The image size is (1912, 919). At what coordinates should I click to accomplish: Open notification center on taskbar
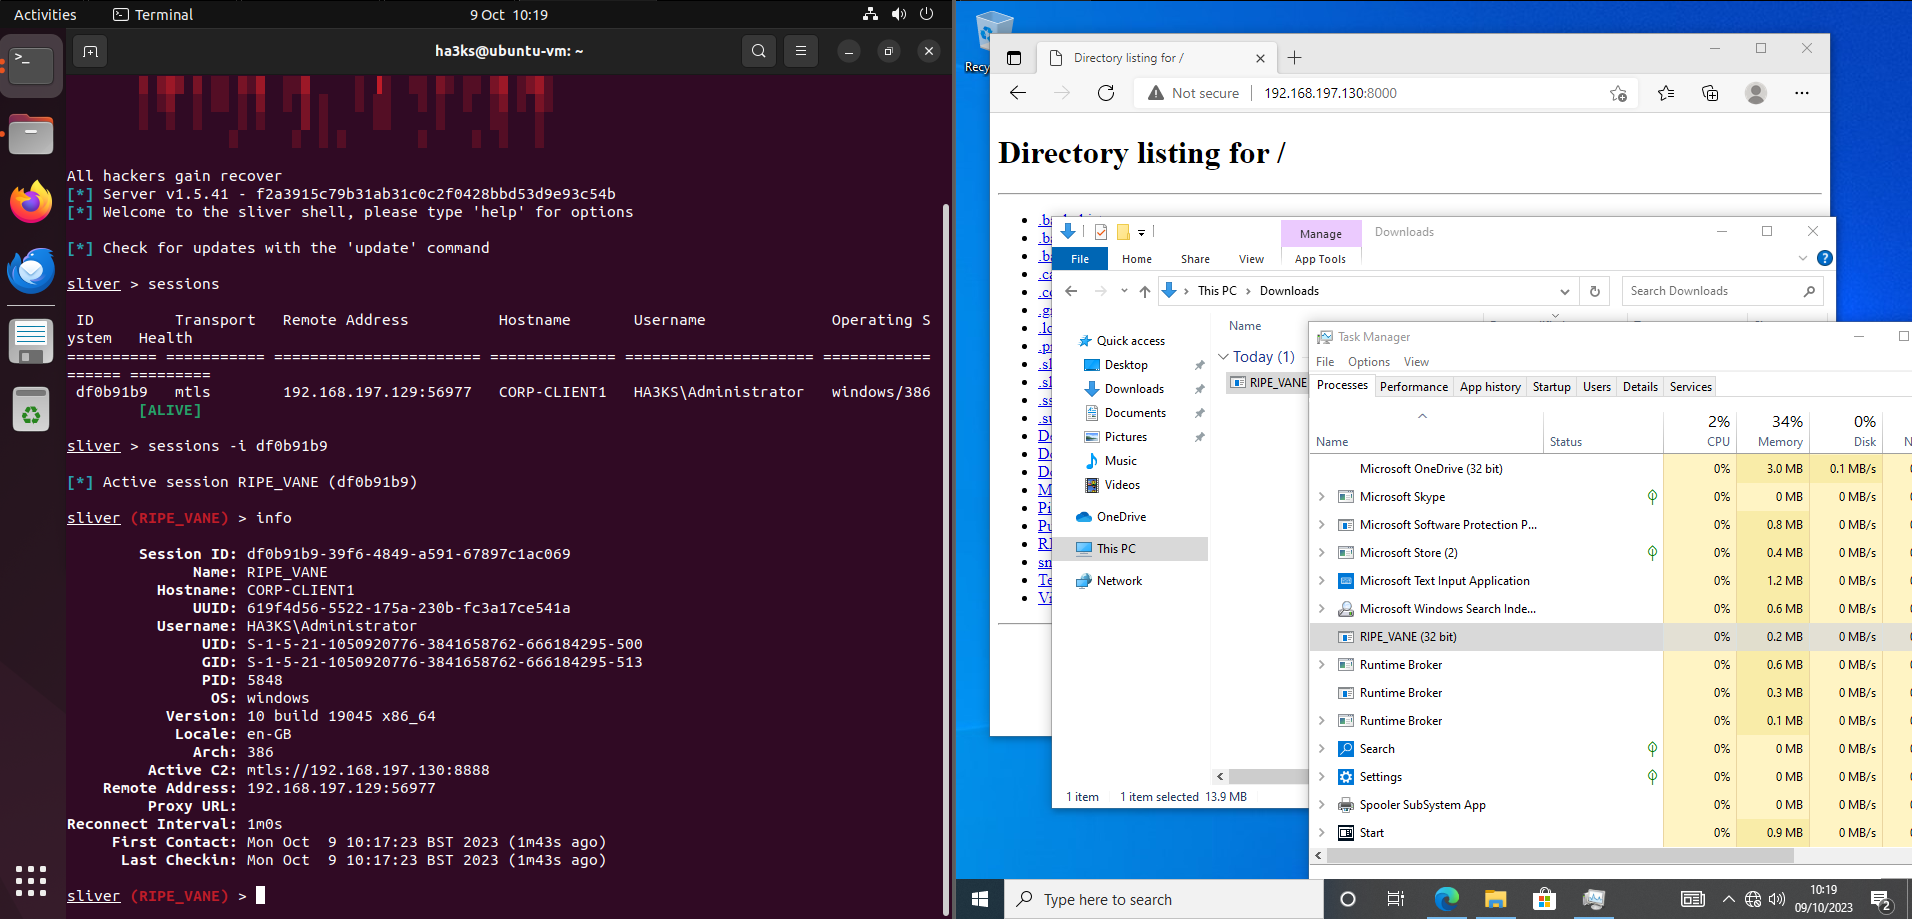click(1880, 899)
